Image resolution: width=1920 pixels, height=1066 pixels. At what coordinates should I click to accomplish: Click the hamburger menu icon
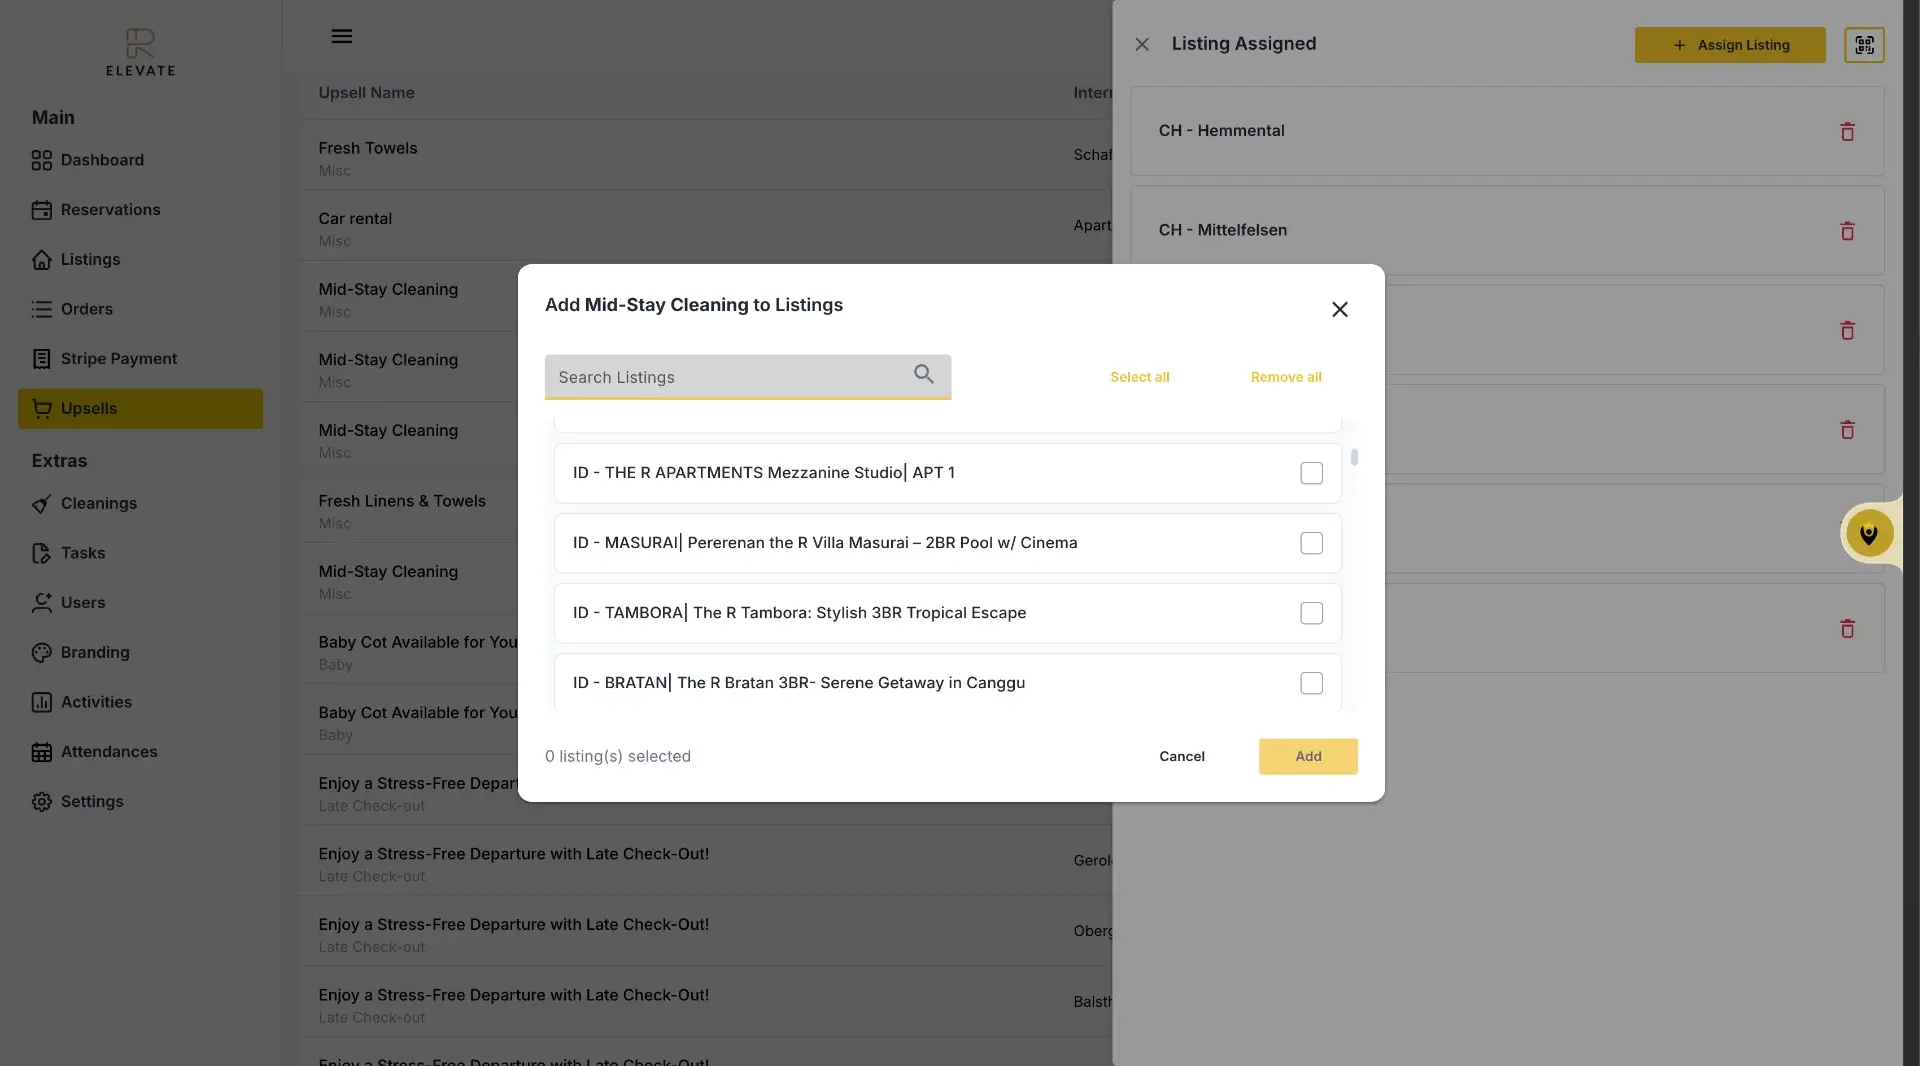341,36
